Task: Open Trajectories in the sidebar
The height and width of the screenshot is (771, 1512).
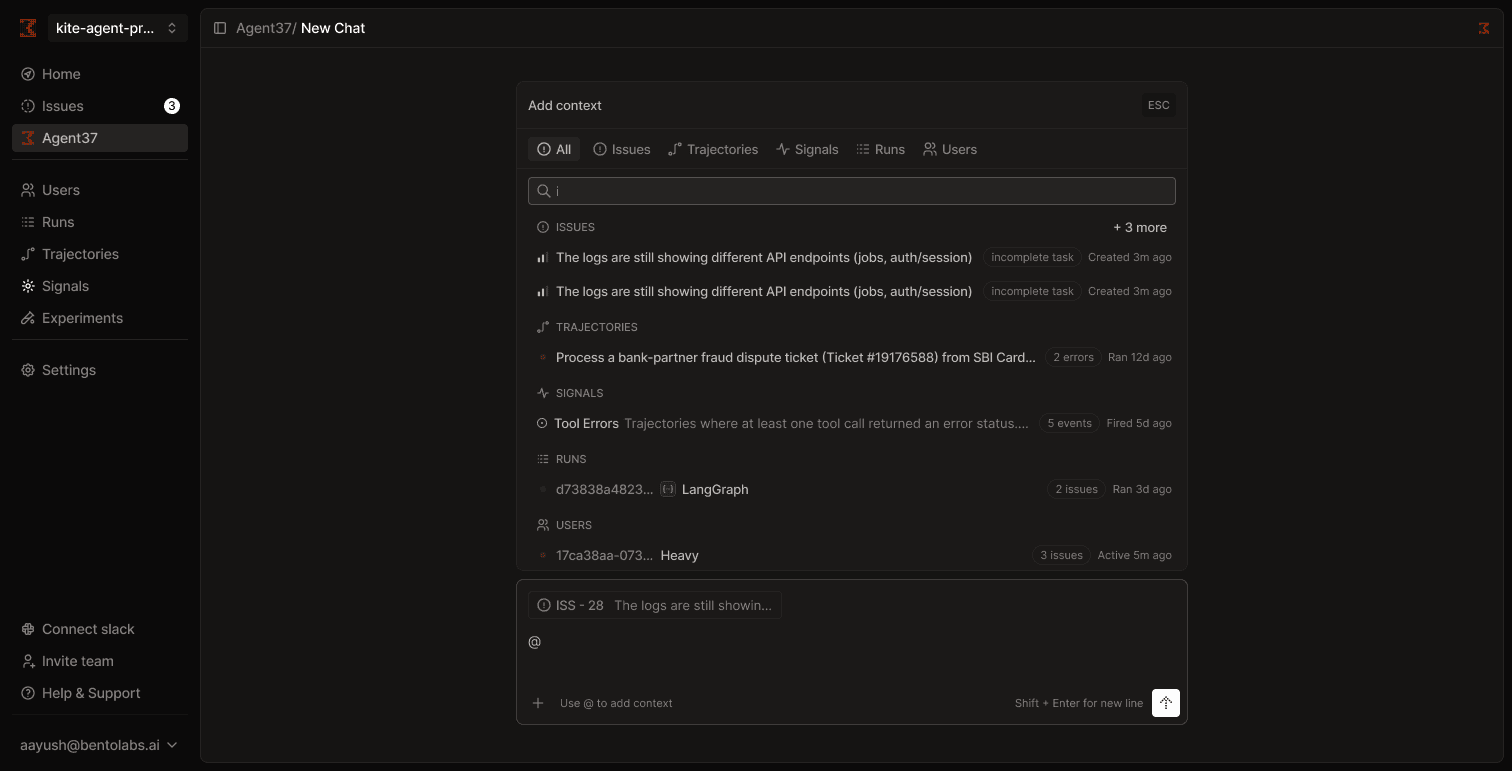Action: pos(100,254)
